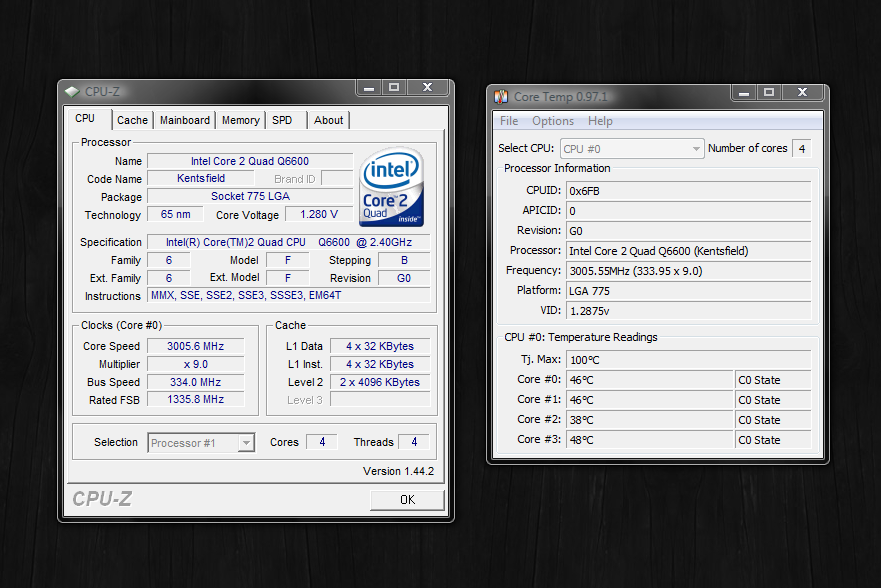Click the Number of cores field
Screen dimensions: 881x588
(802, 149)
